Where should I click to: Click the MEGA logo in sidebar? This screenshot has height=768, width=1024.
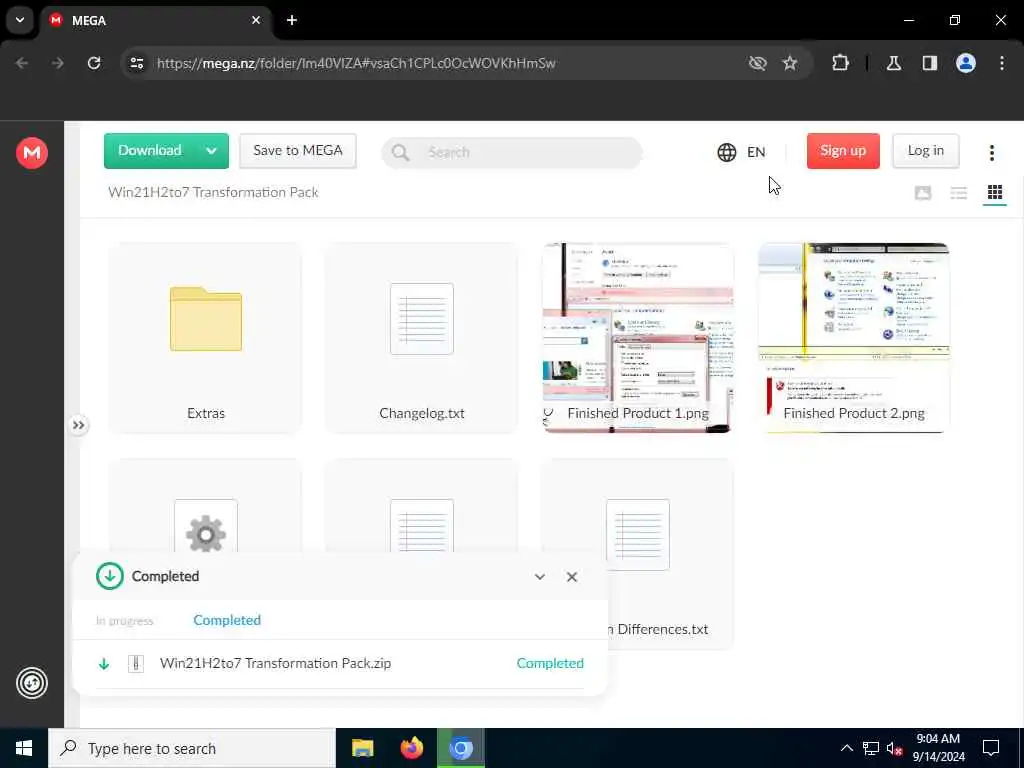(x=31, y=153)
